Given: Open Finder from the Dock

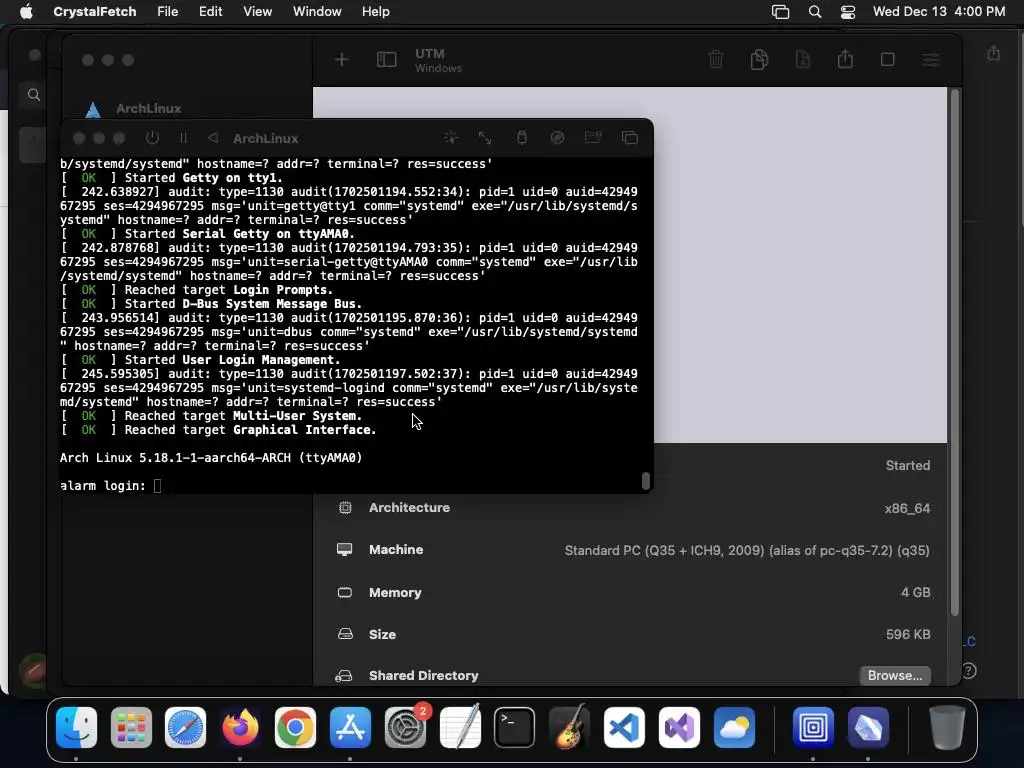Looking at the screenshot, I should [76, 727].
